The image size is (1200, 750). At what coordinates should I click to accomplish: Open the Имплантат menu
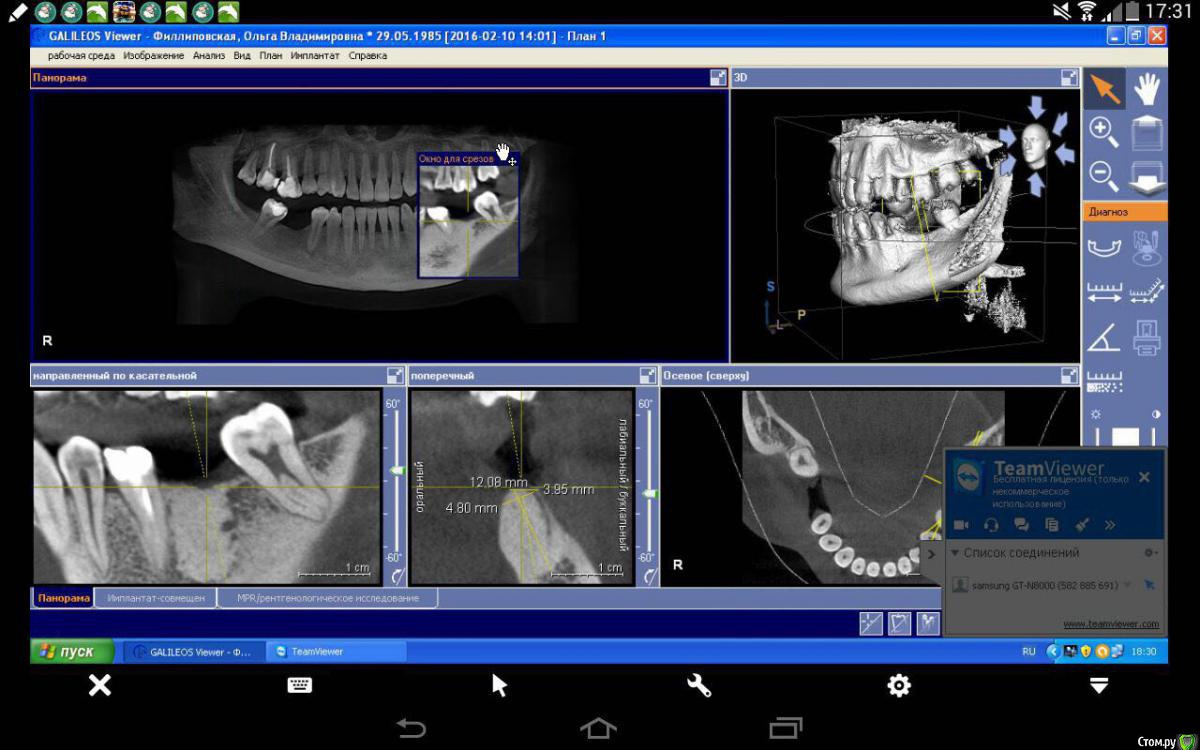tap(315, 56)
